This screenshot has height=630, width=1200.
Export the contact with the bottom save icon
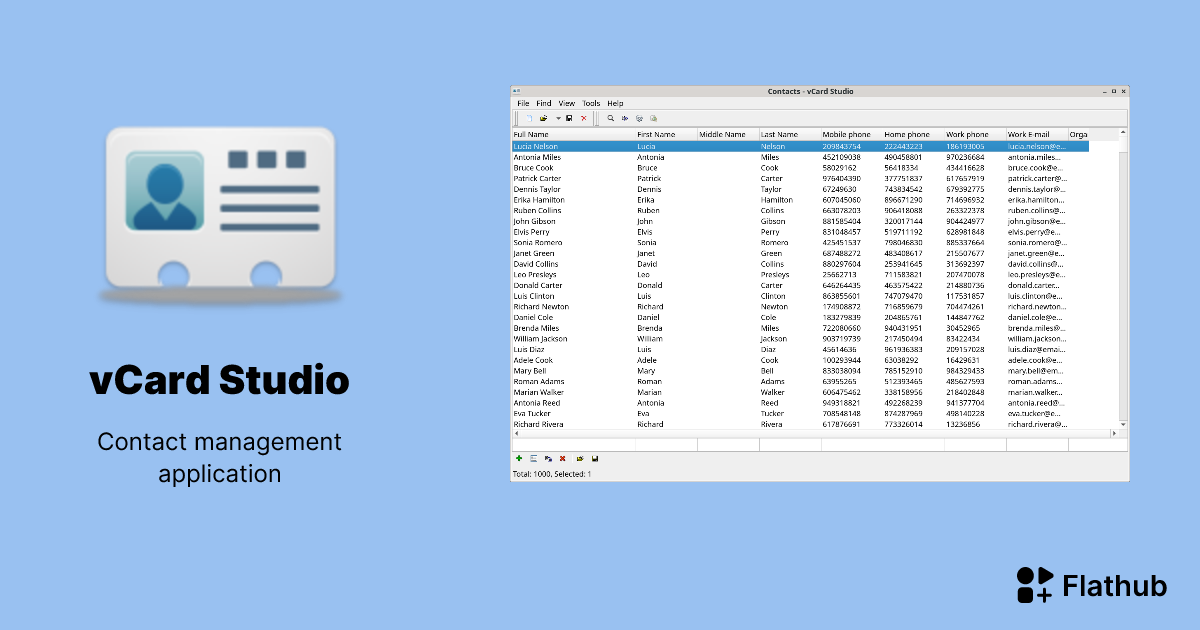click(x=594, y=458)
